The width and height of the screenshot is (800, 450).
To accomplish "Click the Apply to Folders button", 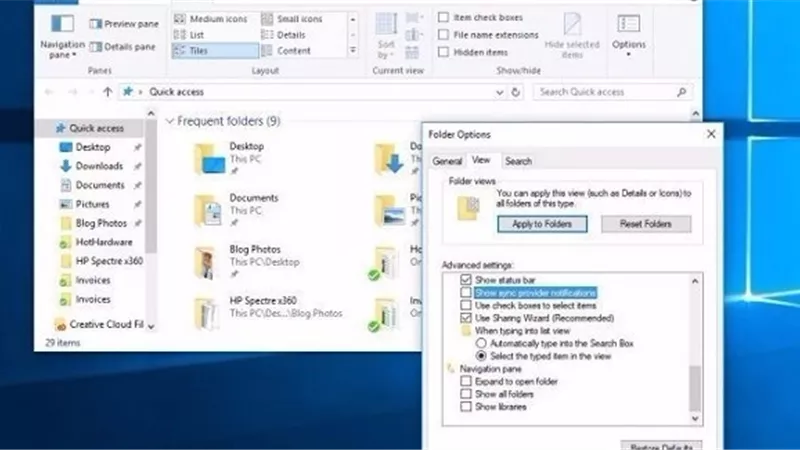I will (542, 224).
